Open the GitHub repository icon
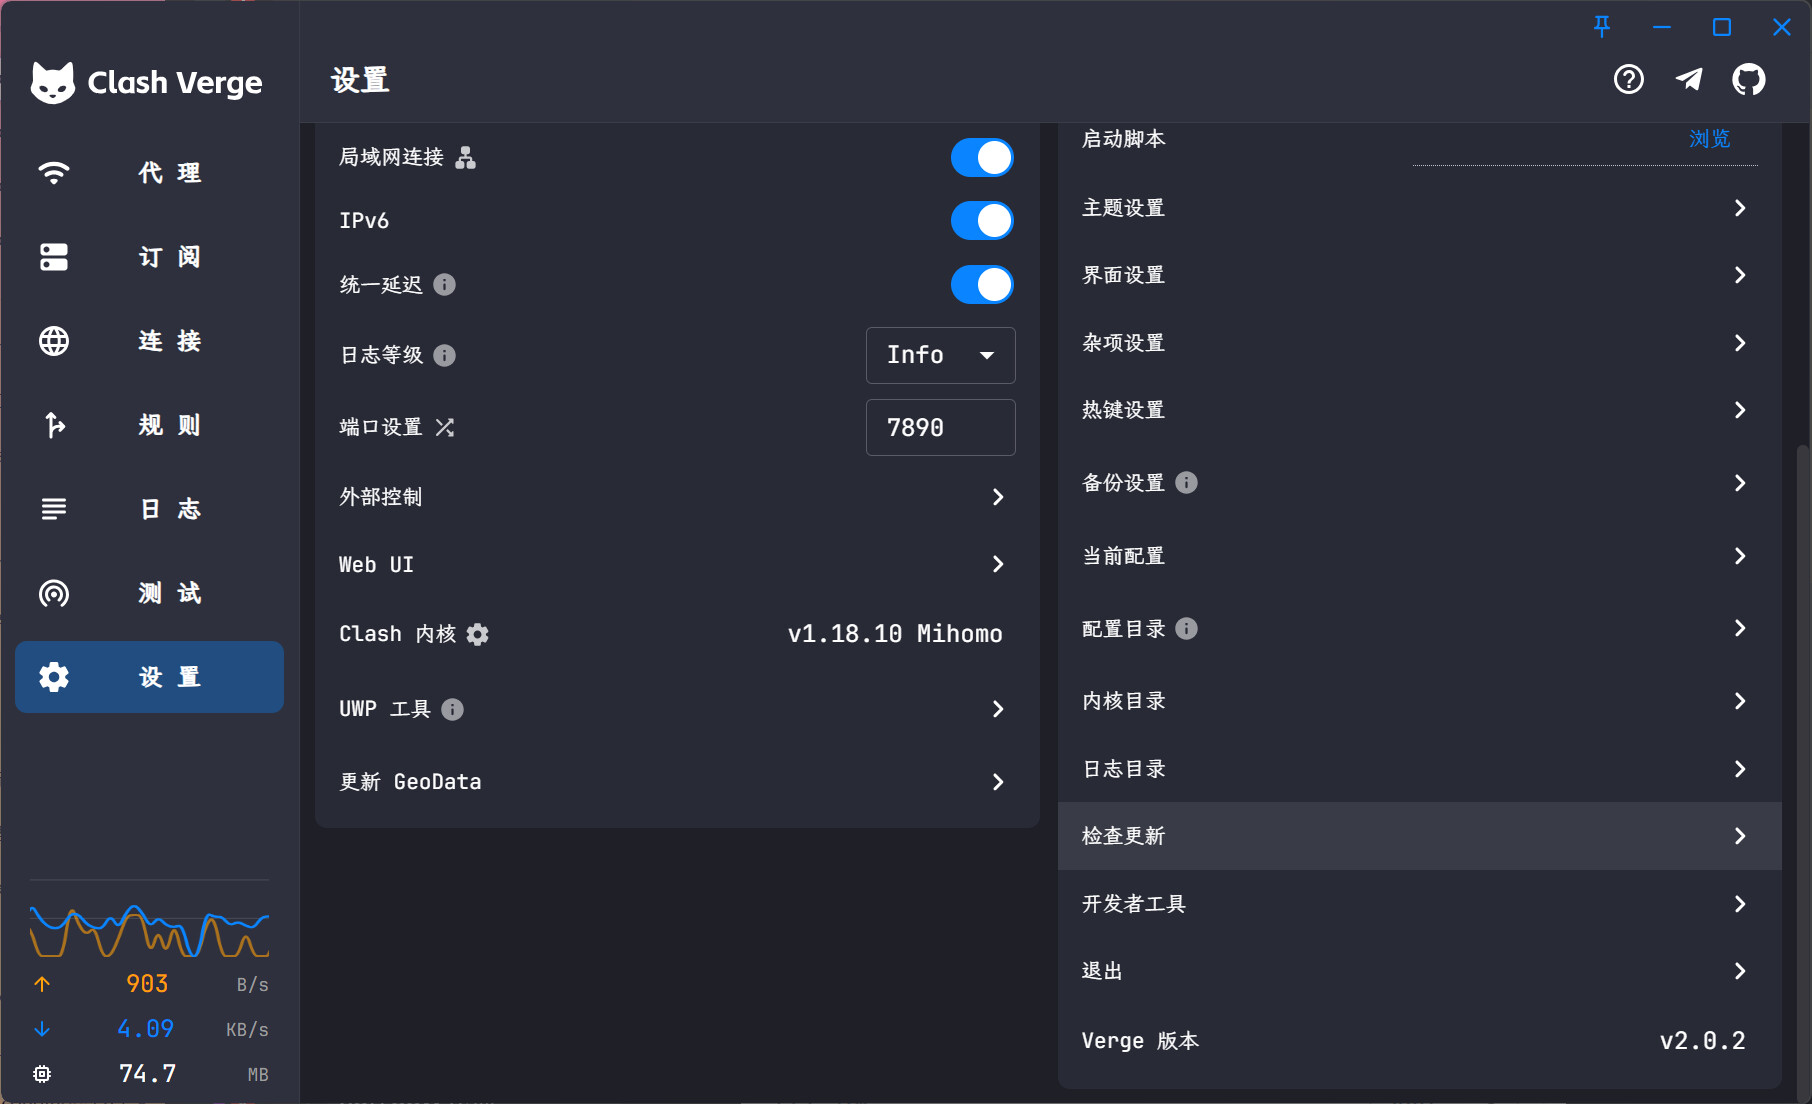The height and width of the screenshot is (1104, 1812). pyautogui.click(x=1748, y=79)
